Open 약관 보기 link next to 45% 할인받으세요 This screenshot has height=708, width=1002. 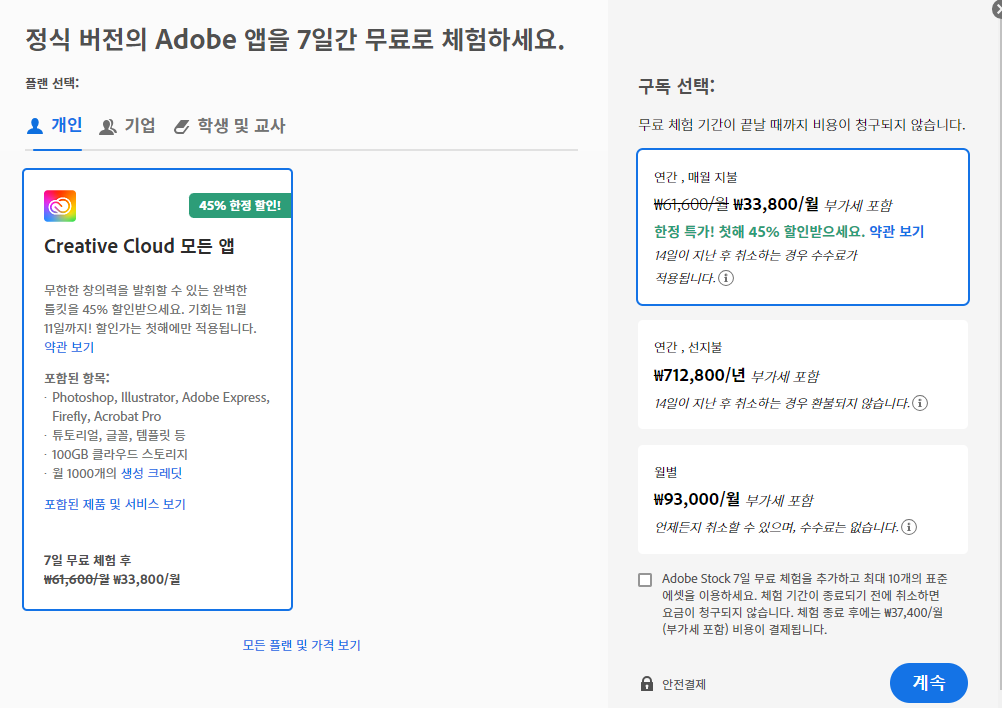[x=897, y=231]
